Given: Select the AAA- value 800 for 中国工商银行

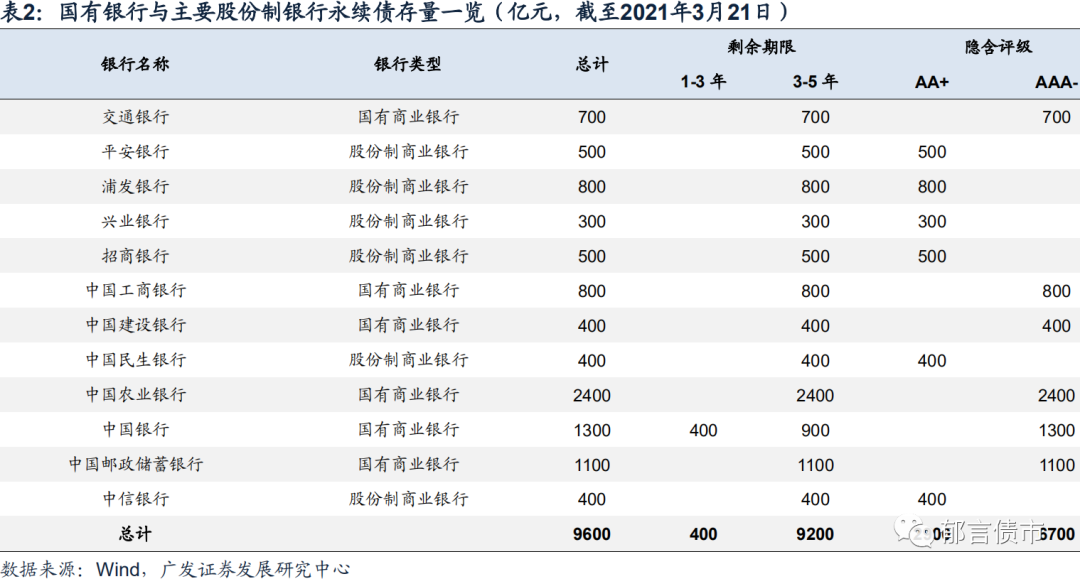Looking at the screenshot, I should pyautogui.click(x=1057, y=291).
